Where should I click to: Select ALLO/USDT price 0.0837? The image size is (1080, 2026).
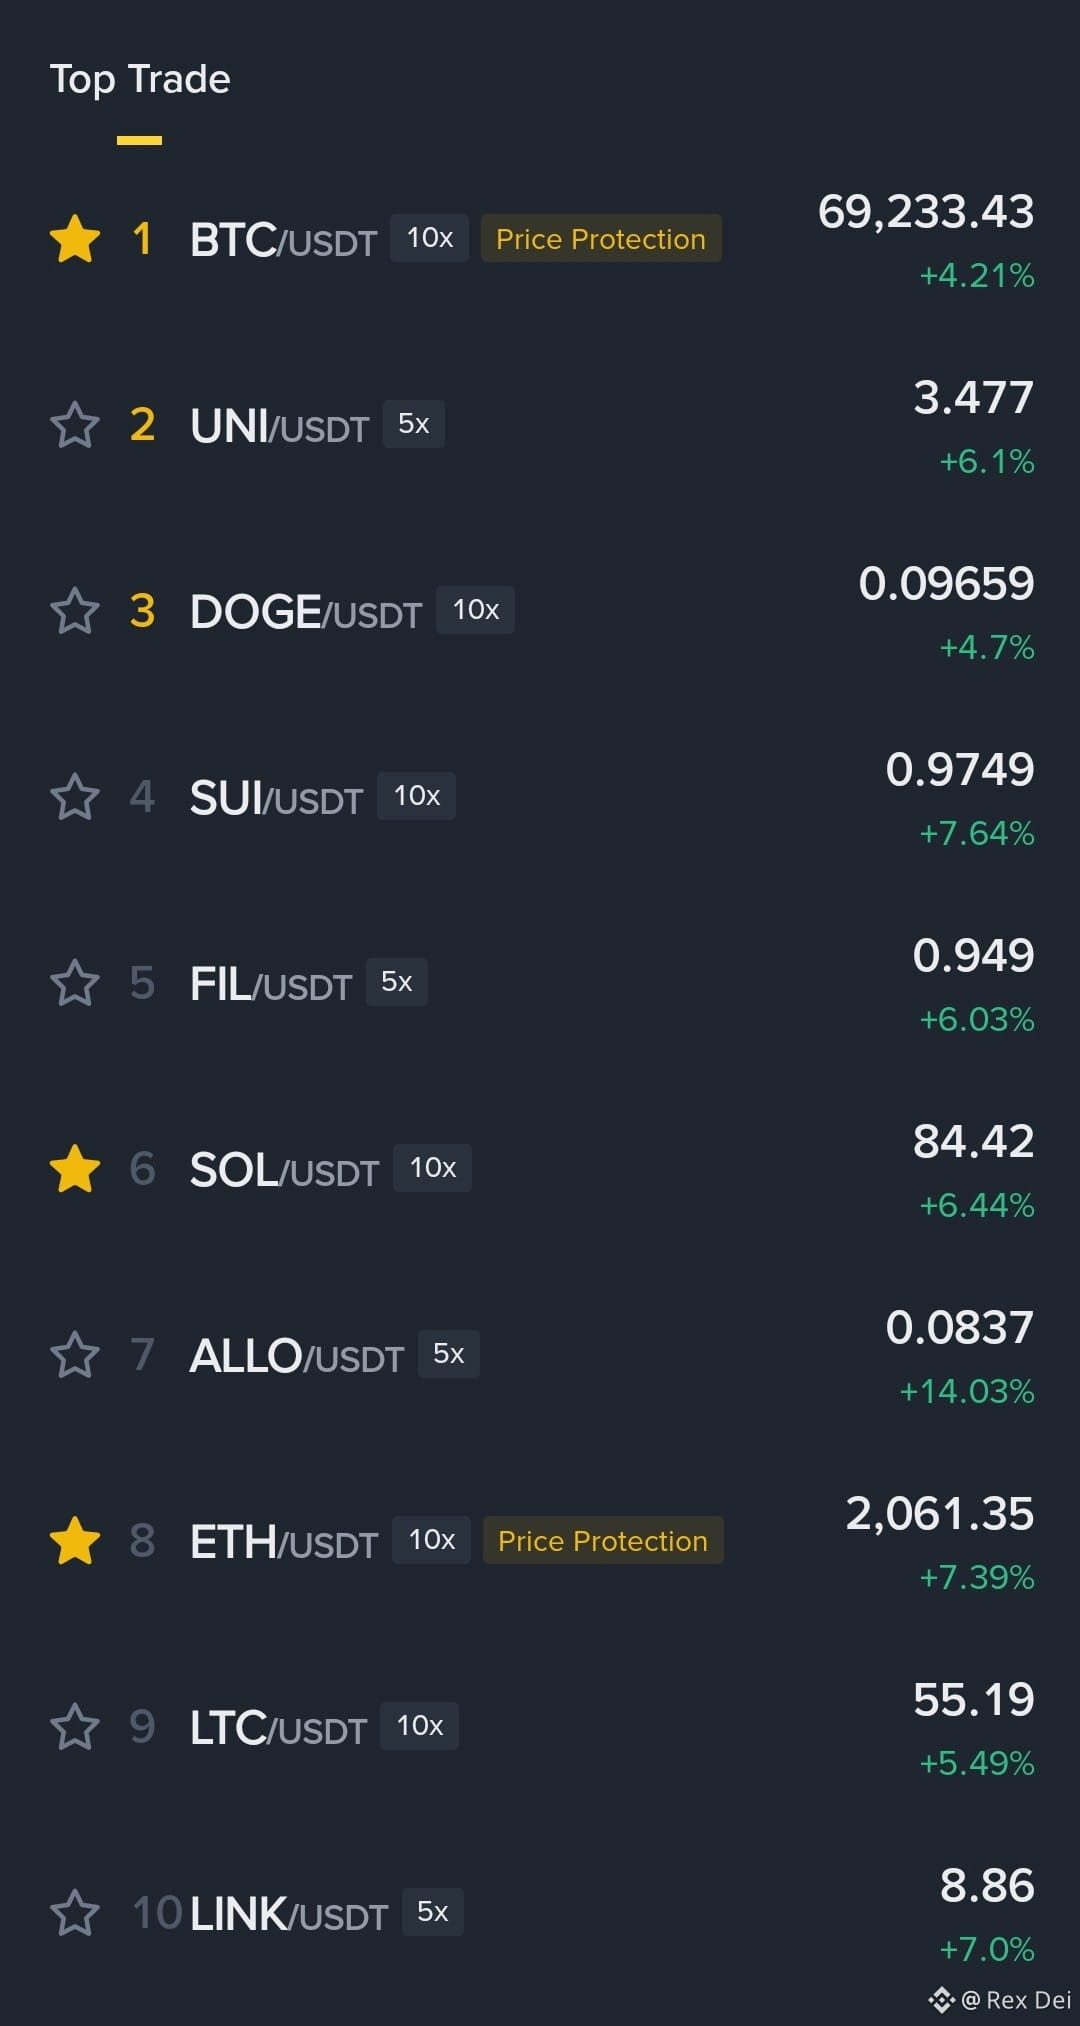(960, 1327)
